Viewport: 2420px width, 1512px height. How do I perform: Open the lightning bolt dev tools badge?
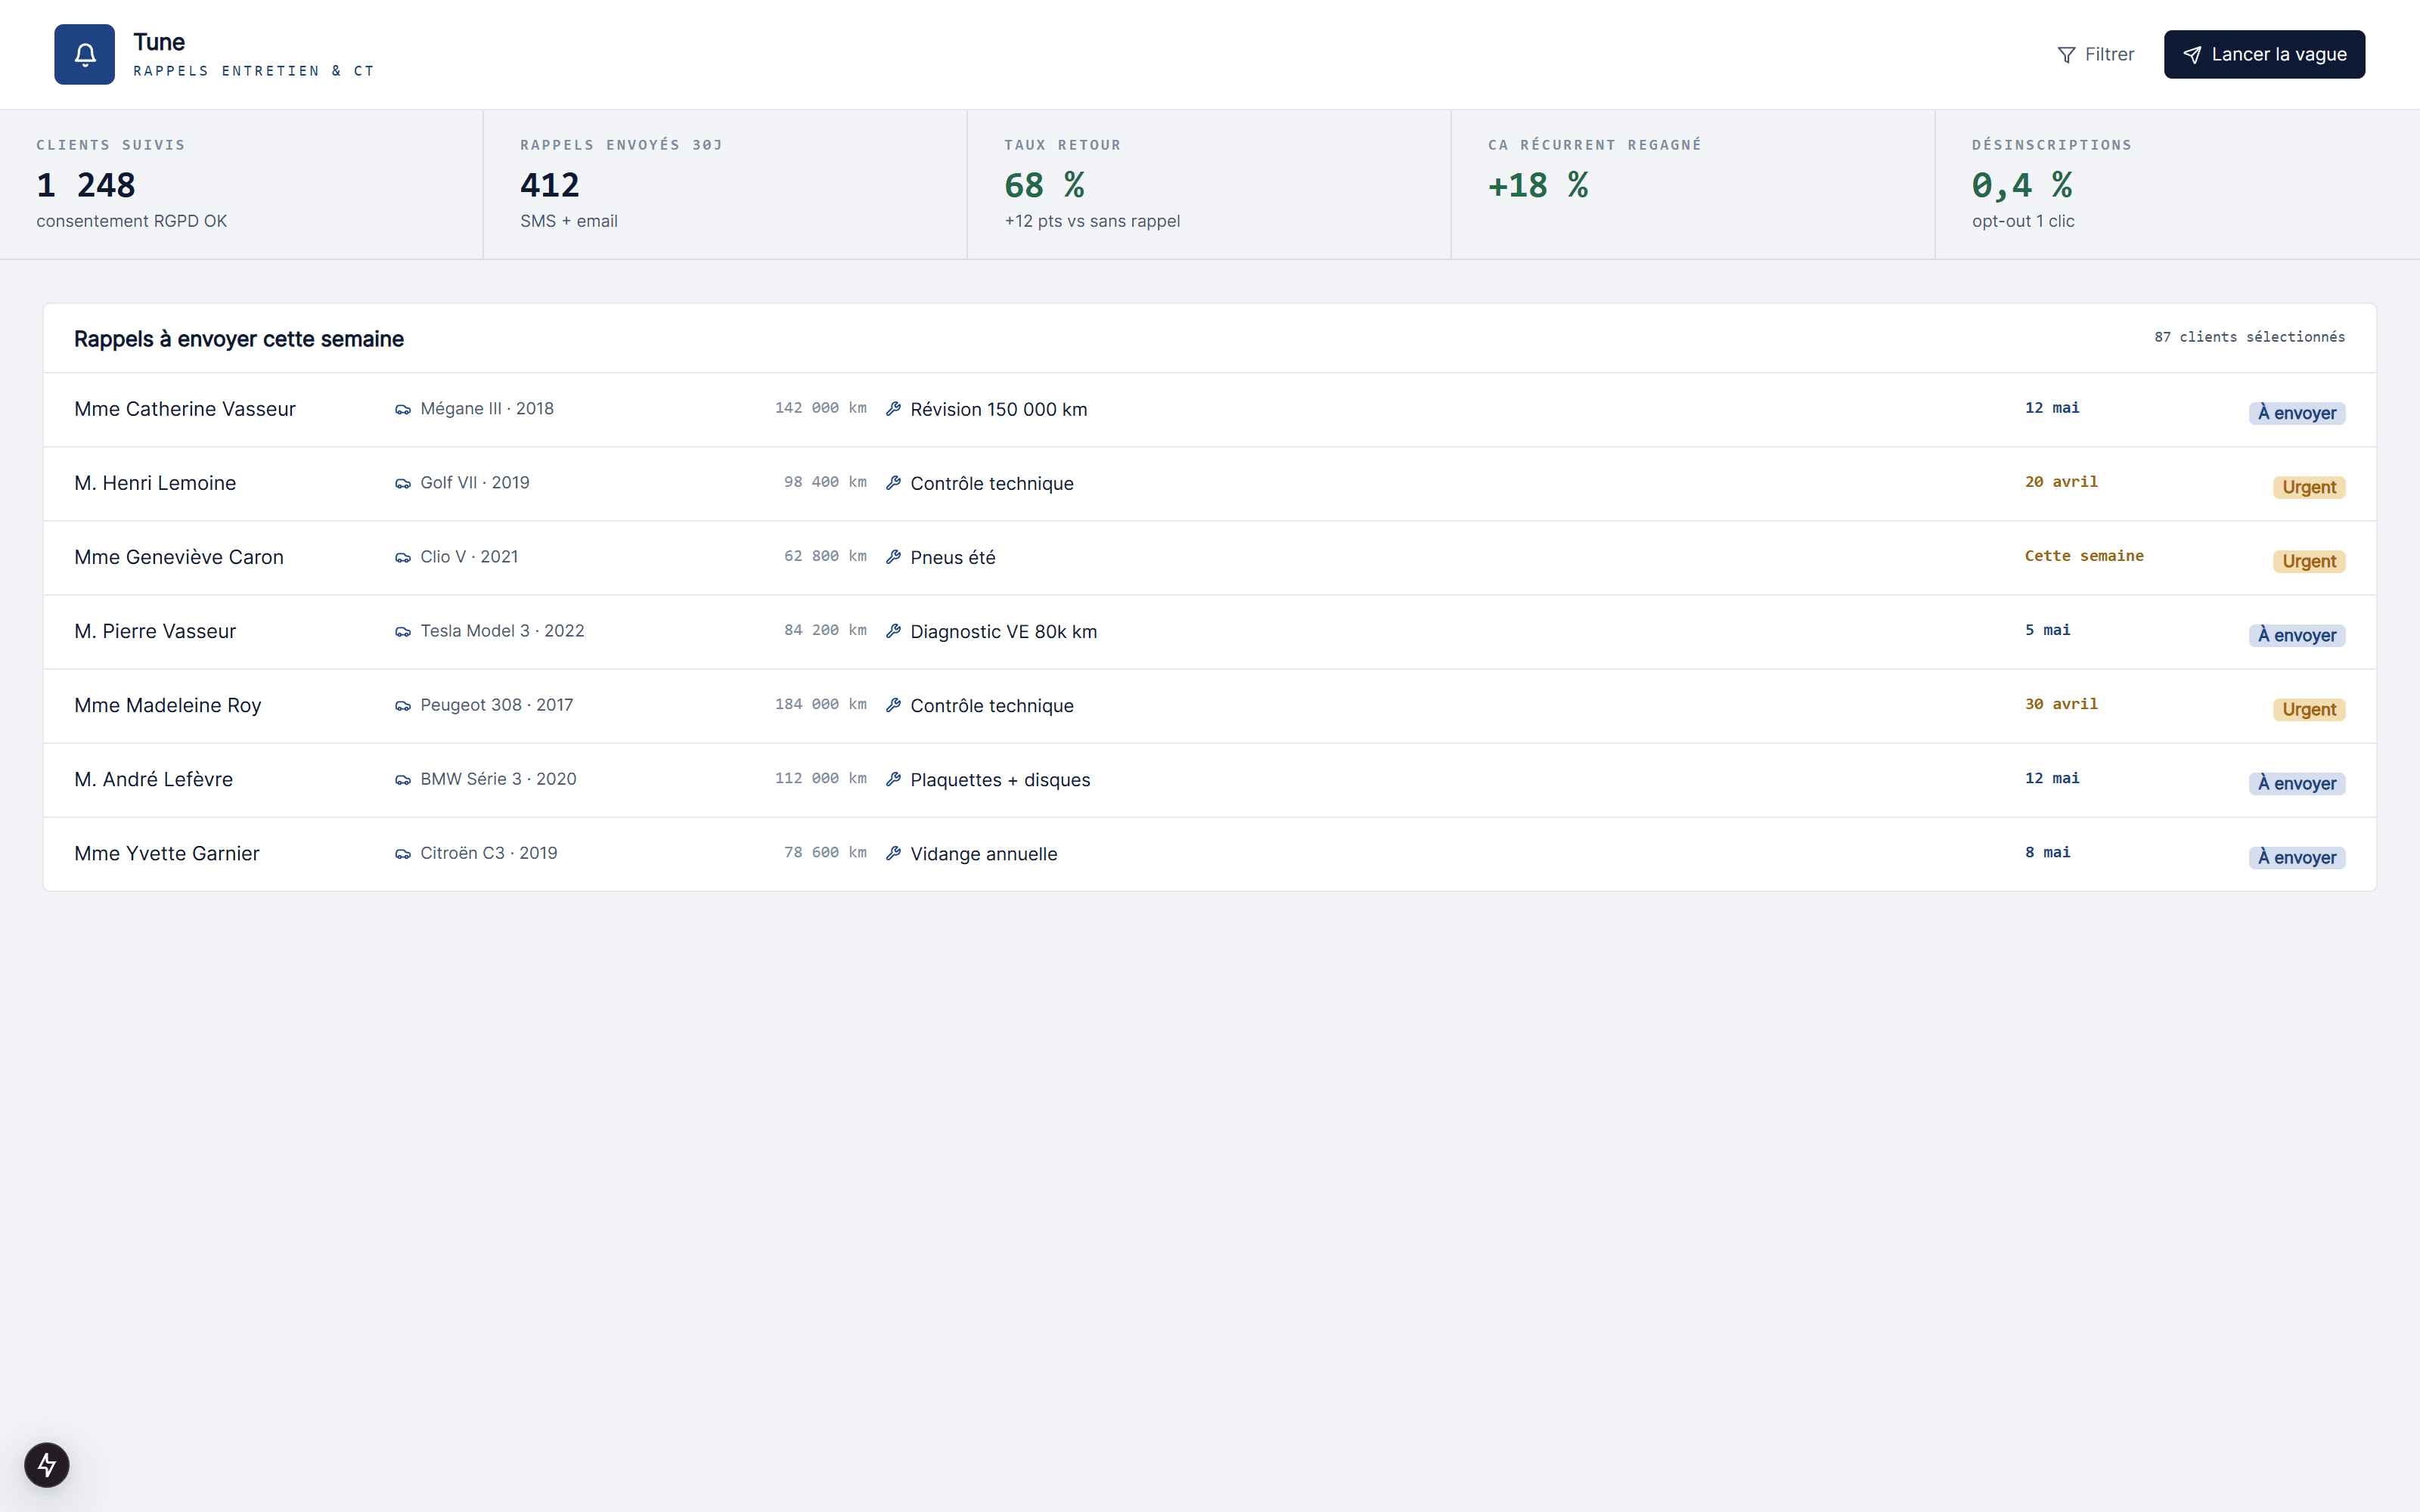point(47,1465)
